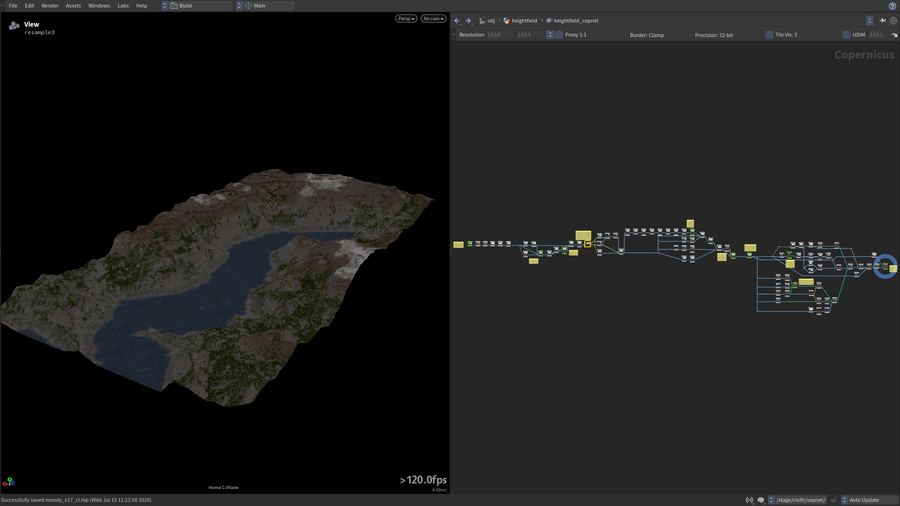Enable the Tile Vis checkbox
The image size is (900, 506).
point(769,35)
